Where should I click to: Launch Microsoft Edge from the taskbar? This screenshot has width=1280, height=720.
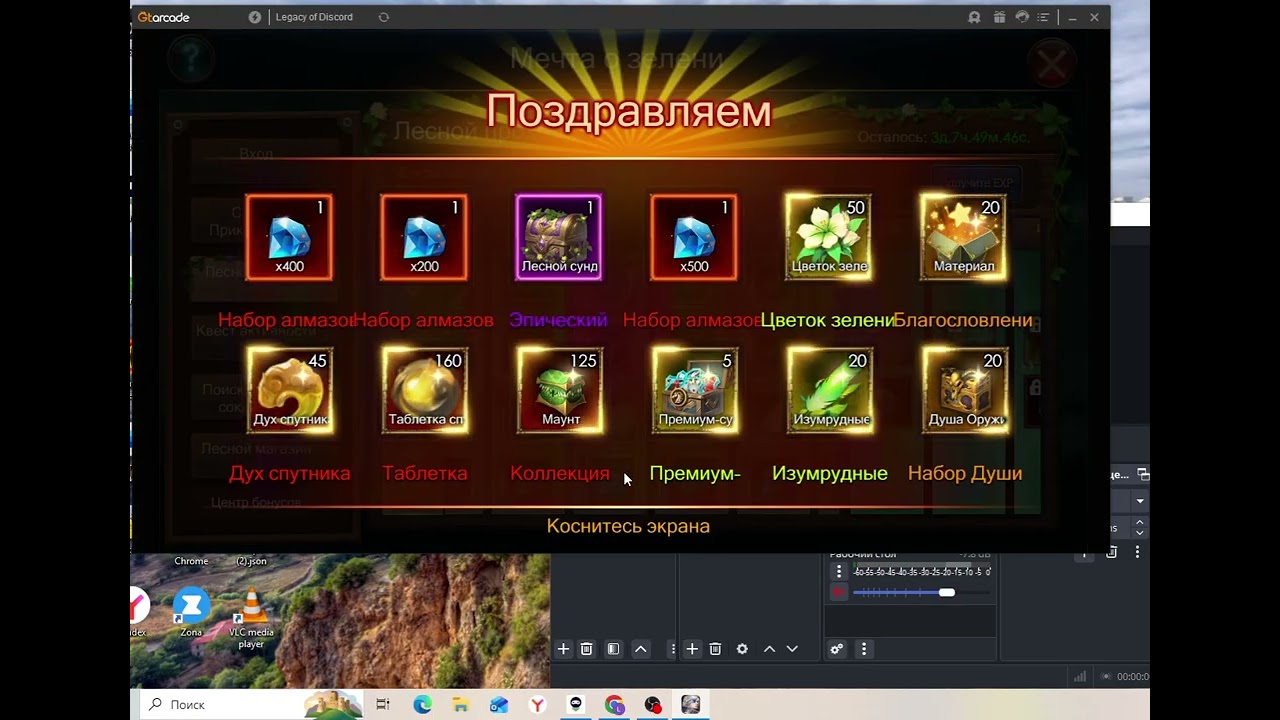click(x=423, y=705)
